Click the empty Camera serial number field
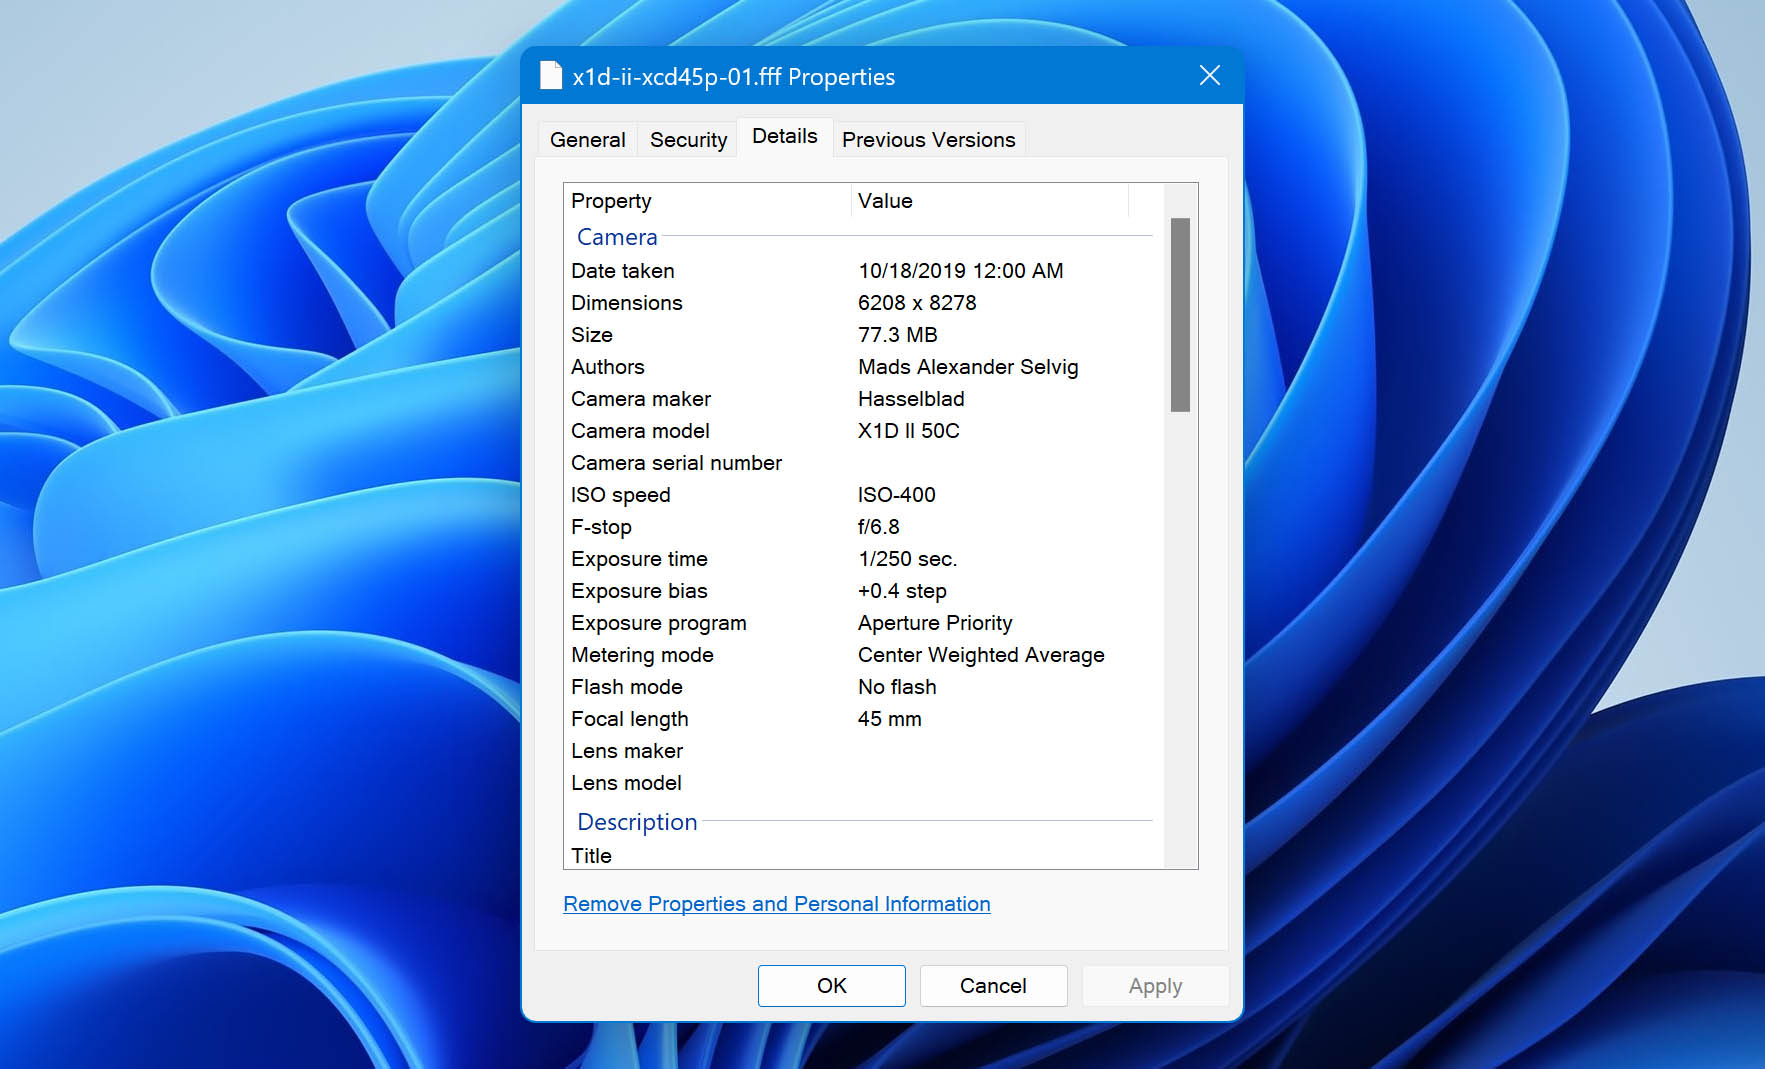 pyautogui.click(x=990, y=462)
